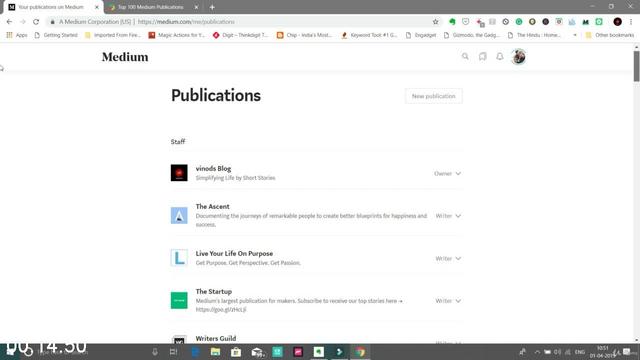
Task: Open The Hindu bookmark
Action: [534, 35]
